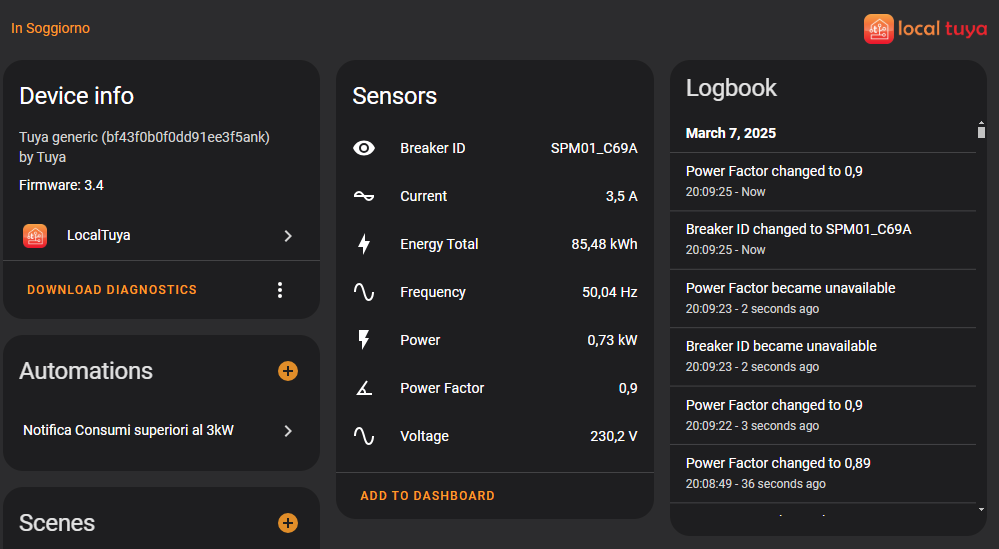Open the three-dot device menu
The image size is (999, 549).
[x=280, y=290]
